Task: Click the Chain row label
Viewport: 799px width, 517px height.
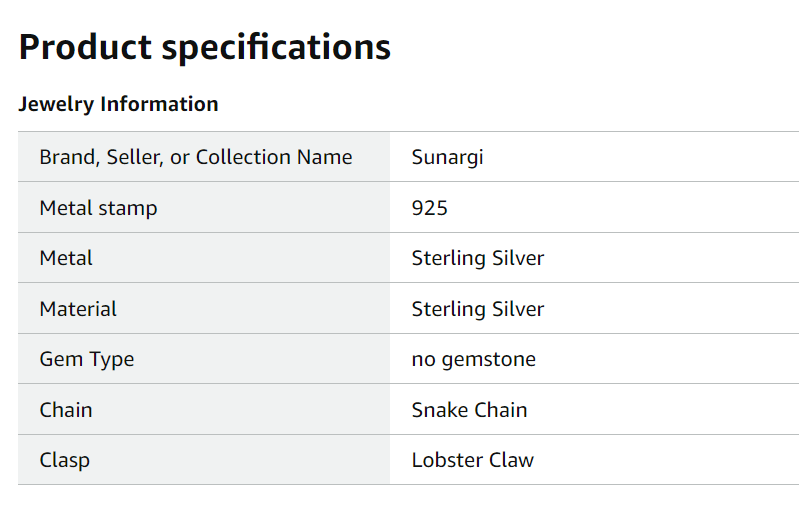Action: click(x=66, y=410)
